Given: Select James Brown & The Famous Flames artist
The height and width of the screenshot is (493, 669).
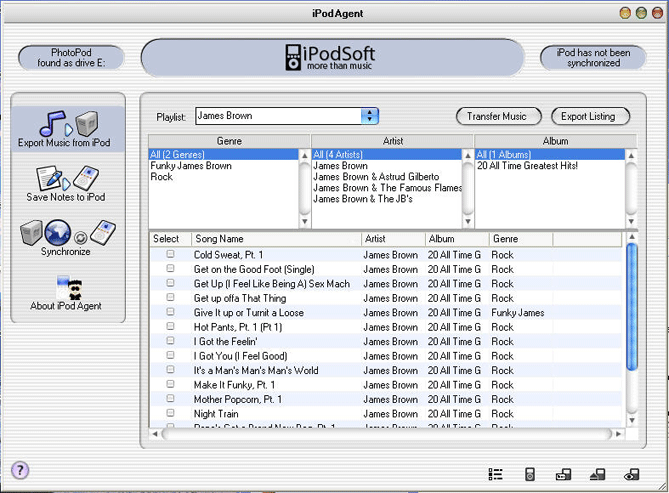Looking at the screenshot, I should coord(387,188).
